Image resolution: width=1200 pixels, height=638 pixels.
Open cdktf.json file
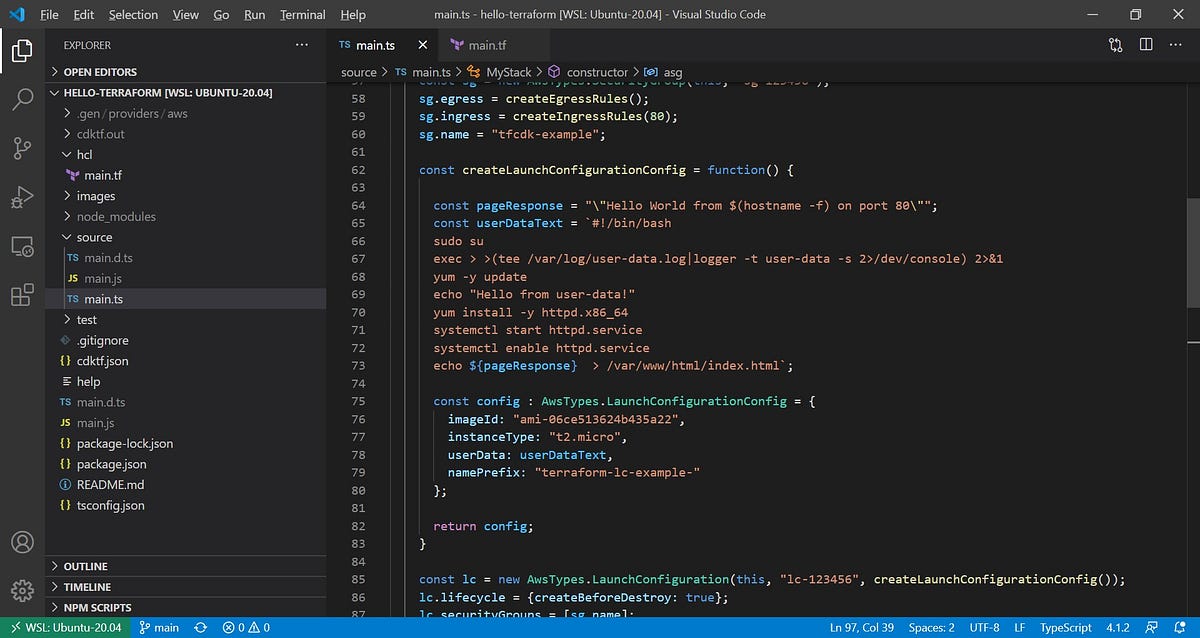pyautogui.click(x=186, y=361)
